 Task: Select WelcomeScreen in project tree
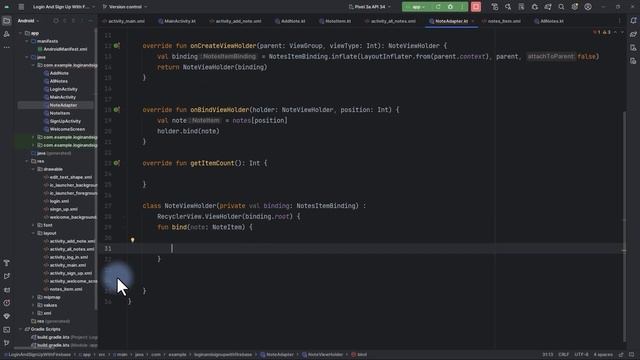click(67, 129)
